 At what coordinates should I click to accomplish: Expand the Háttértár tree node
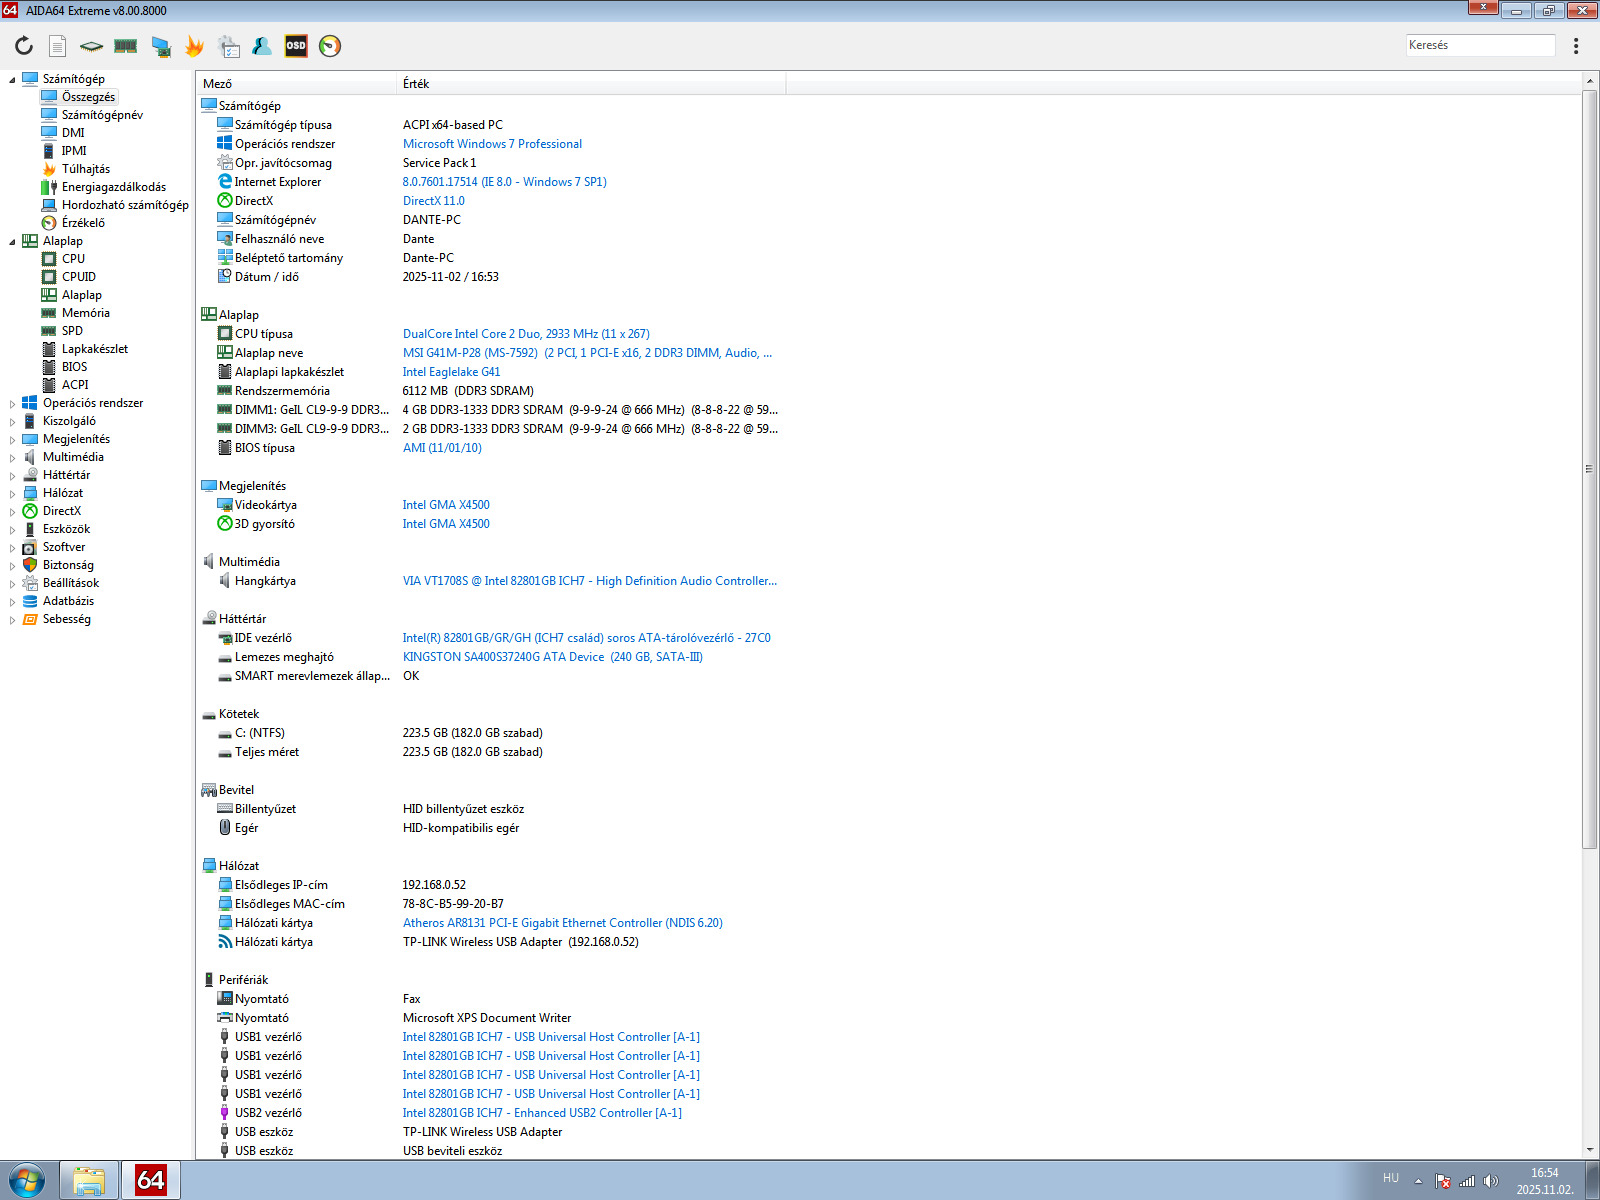(x=12, y=475)
